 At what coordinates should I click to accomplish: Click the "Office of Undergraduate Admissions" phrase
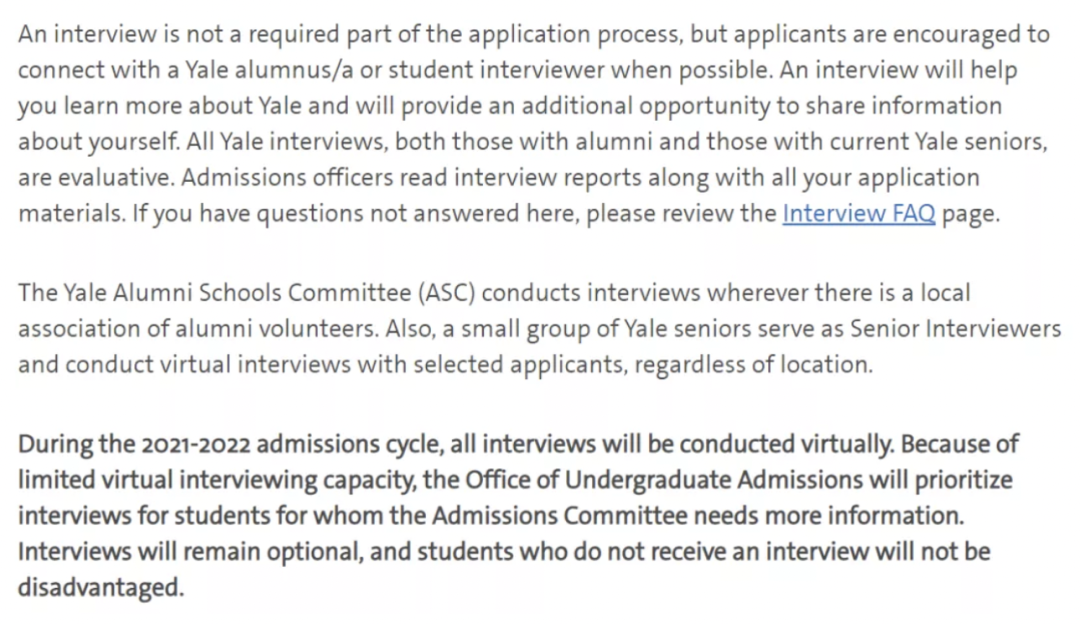[664, 480]
